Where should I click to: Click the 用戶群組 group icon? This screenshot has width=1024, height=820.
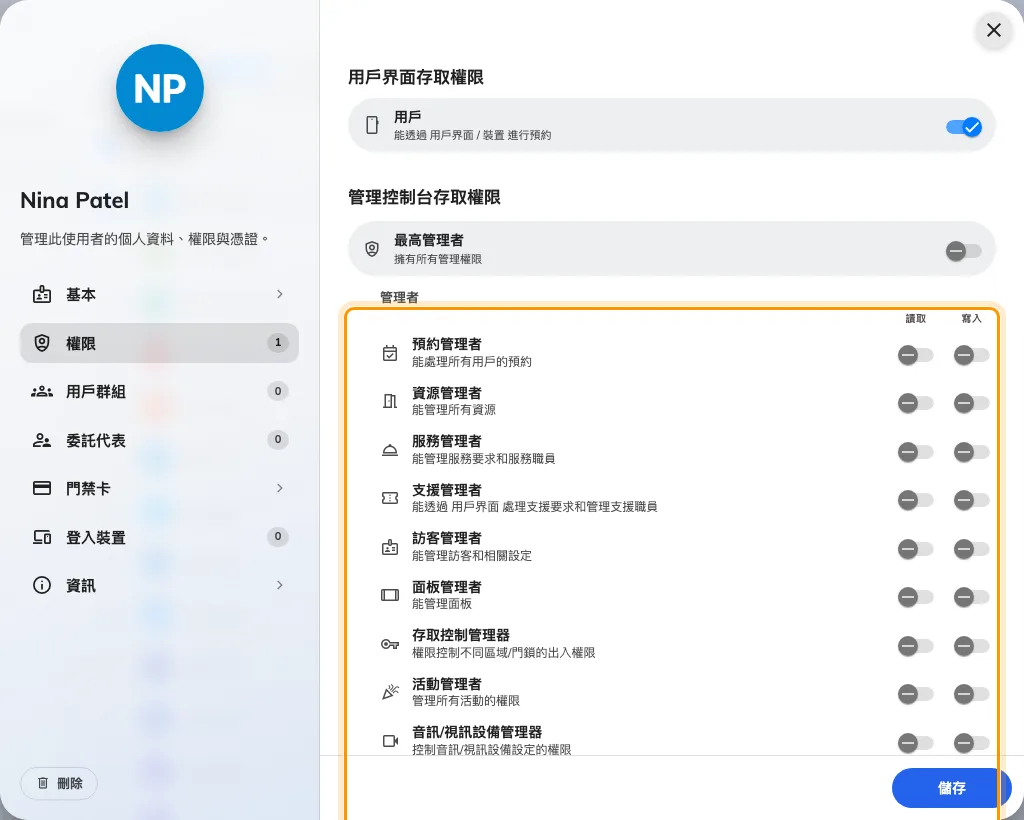42,392
